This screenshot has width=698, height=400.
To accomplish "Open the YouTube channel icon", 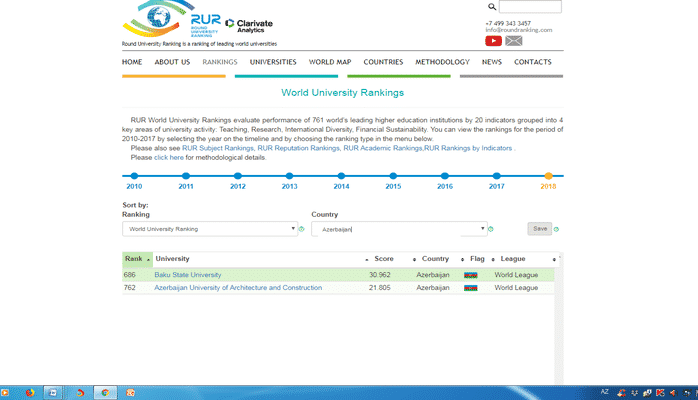I will (493, 41).
